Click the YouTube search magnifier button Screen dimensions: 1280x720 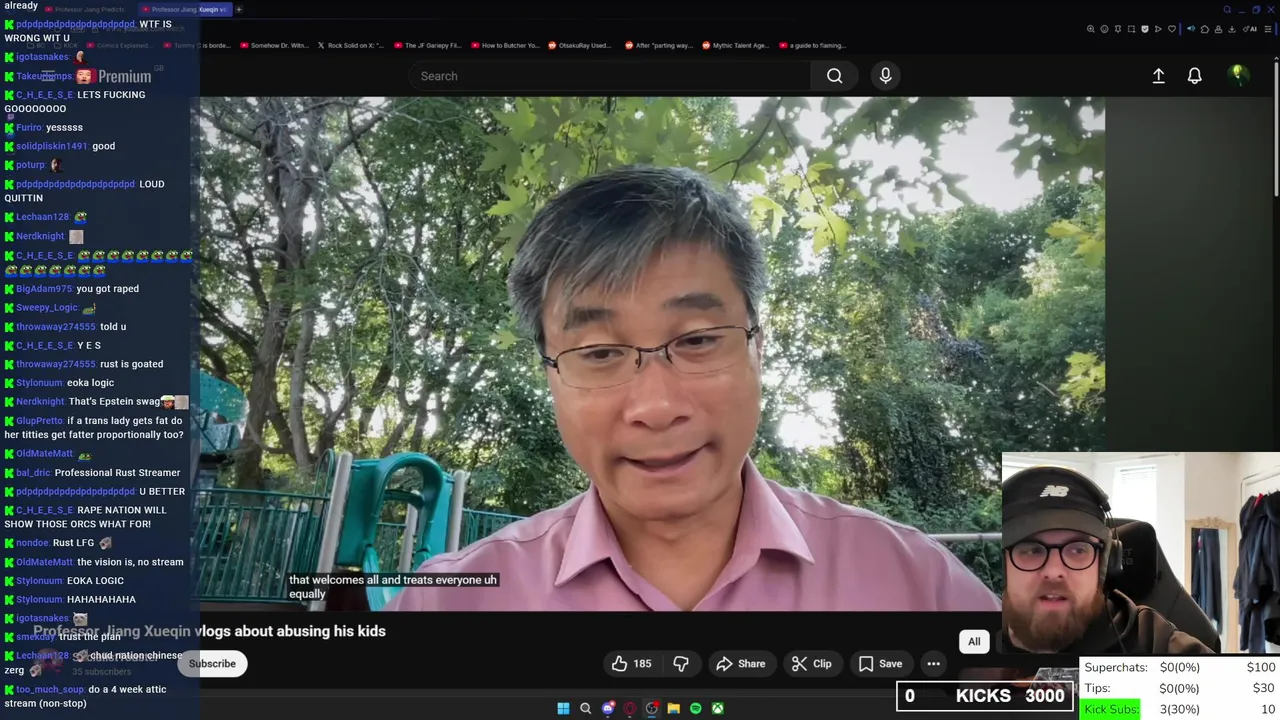pos(834,76)
